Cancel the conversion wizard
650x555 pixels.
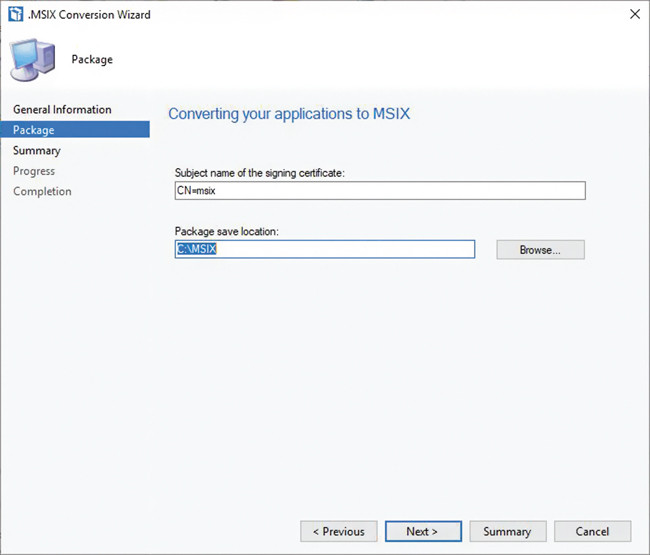coord(592,531)
